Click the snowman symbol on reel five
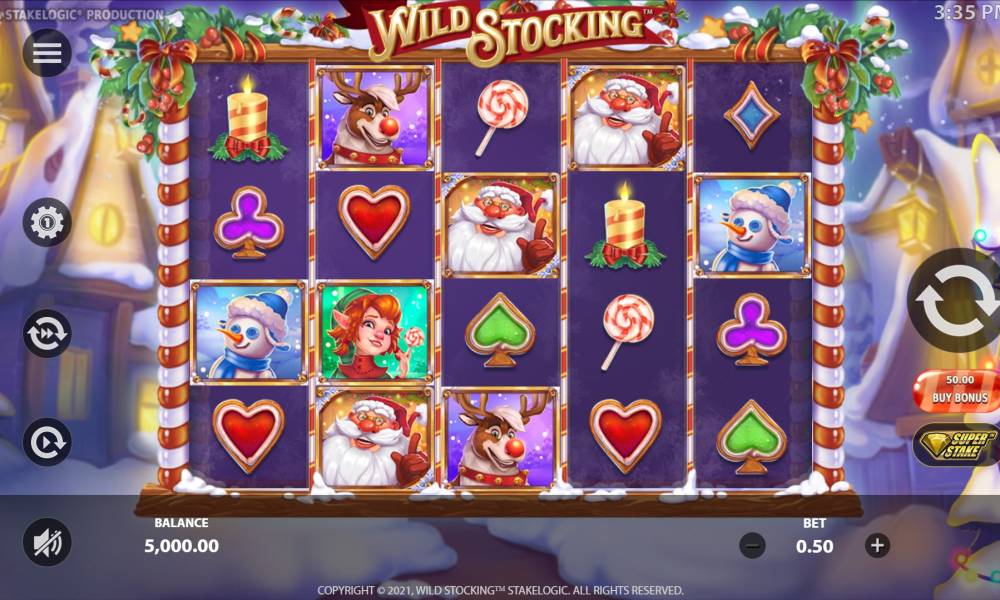The image size is (1000, 600). (x=752, y=225)
